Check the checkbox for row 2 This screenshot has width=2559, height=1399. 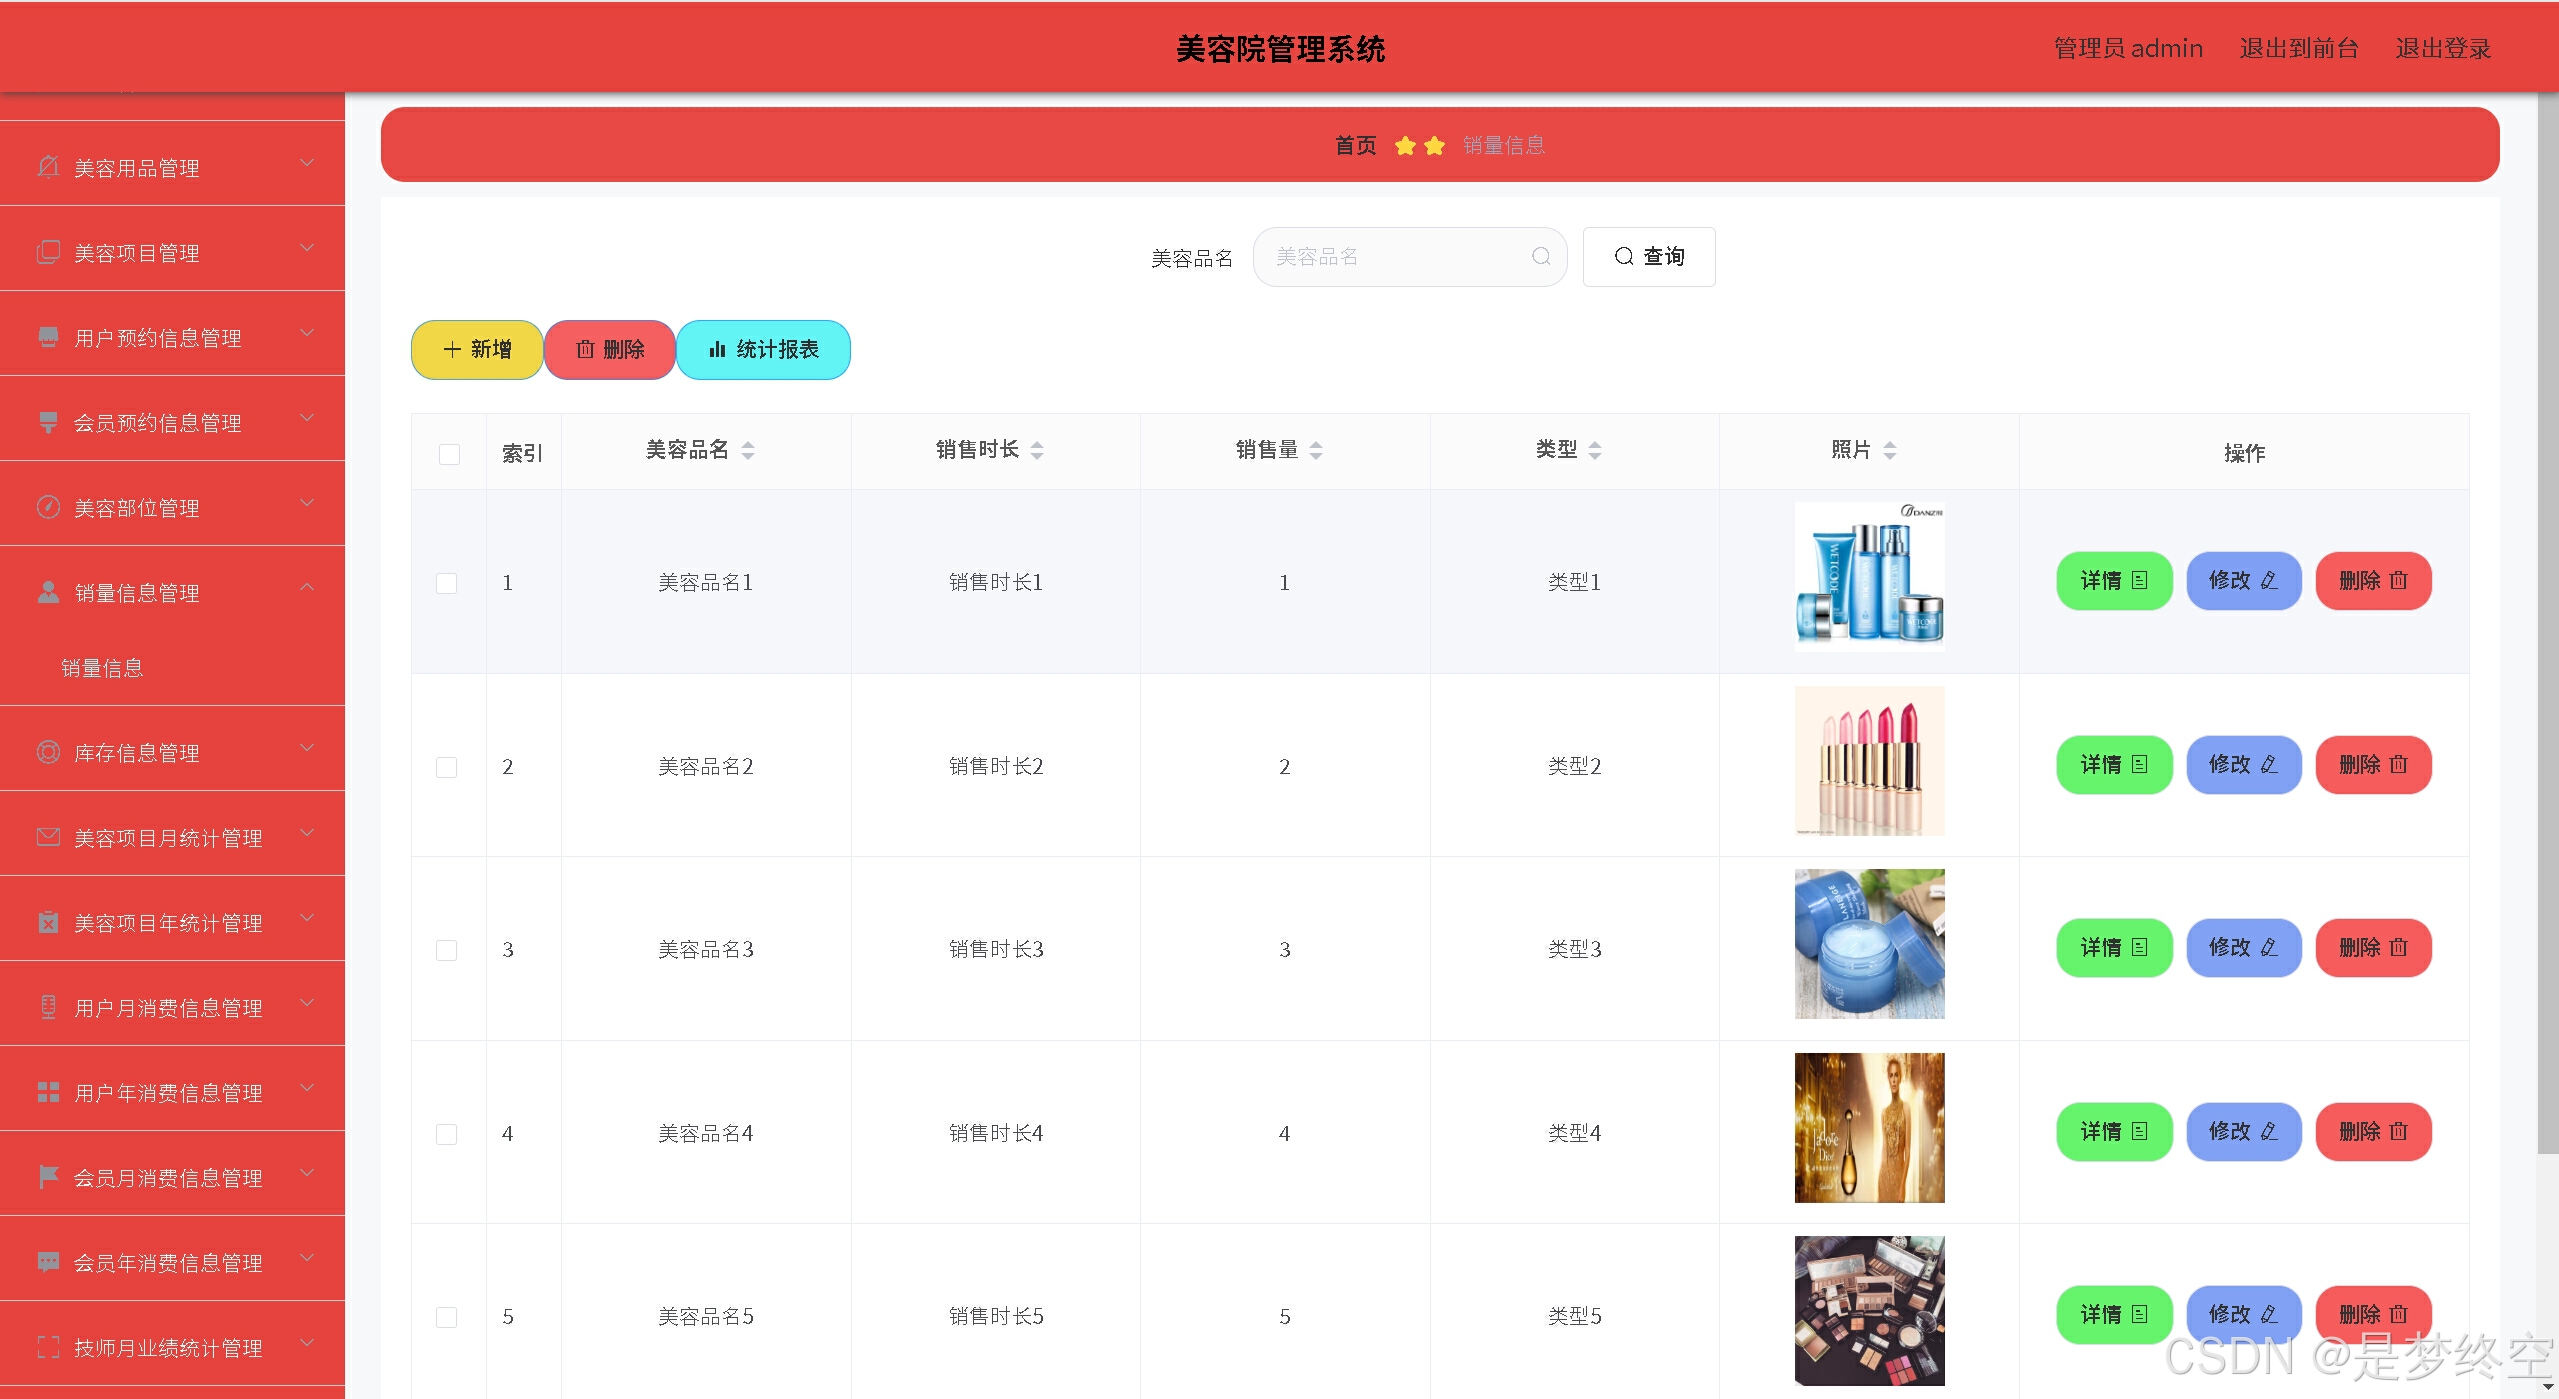click(447, 767)
